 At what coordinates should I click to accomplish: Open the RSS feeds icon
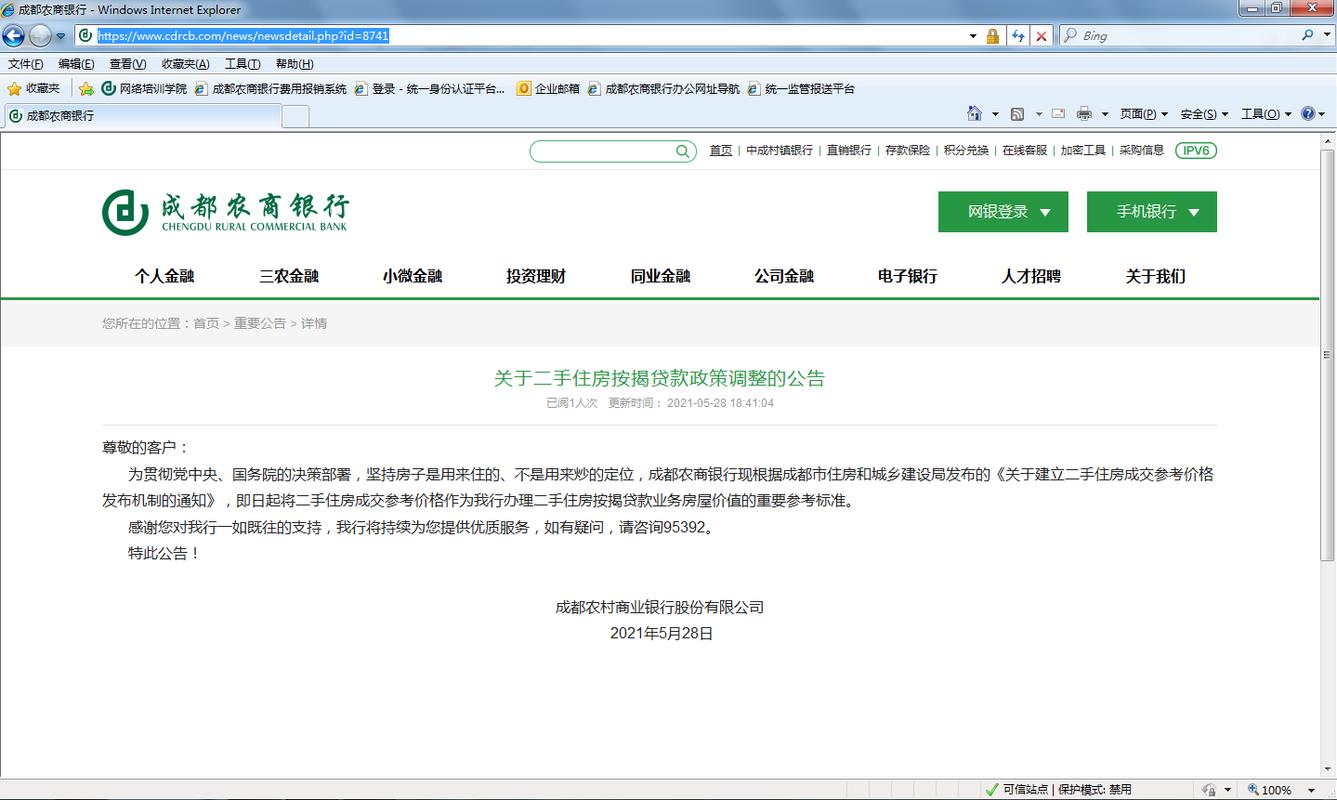click(x=1018, y=113)
